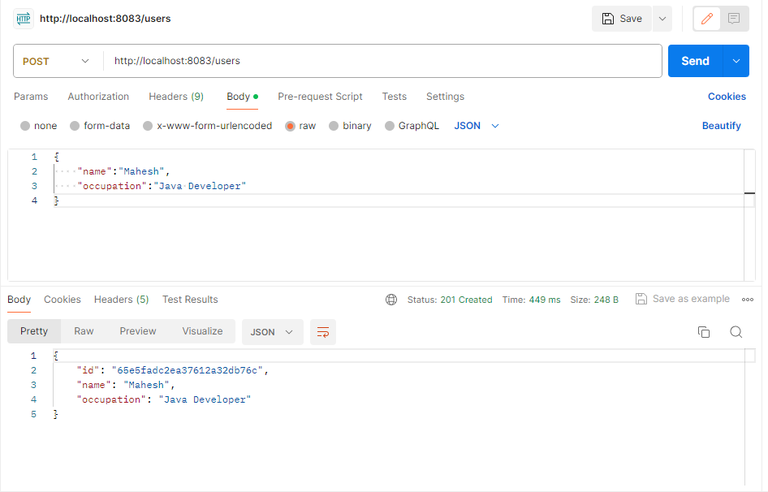The image size is (768, 492).
Task: Open the response JSON format dropdown
Action: point(274,332)
